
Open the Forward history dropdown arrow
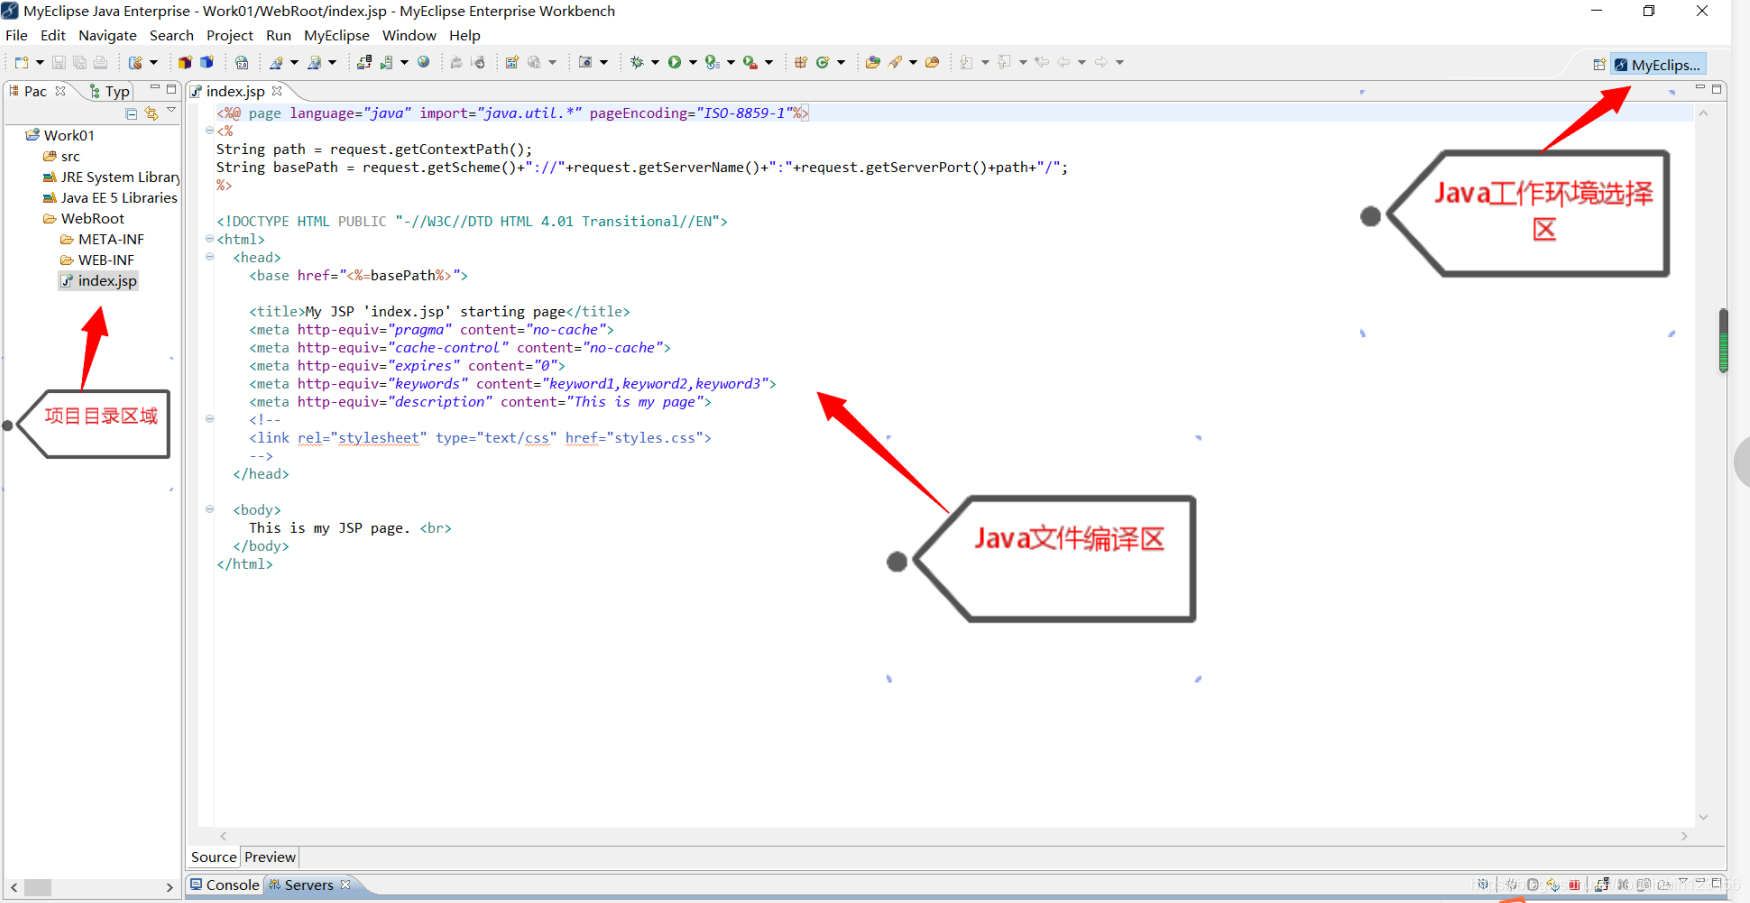click(x=1119, y=62)
